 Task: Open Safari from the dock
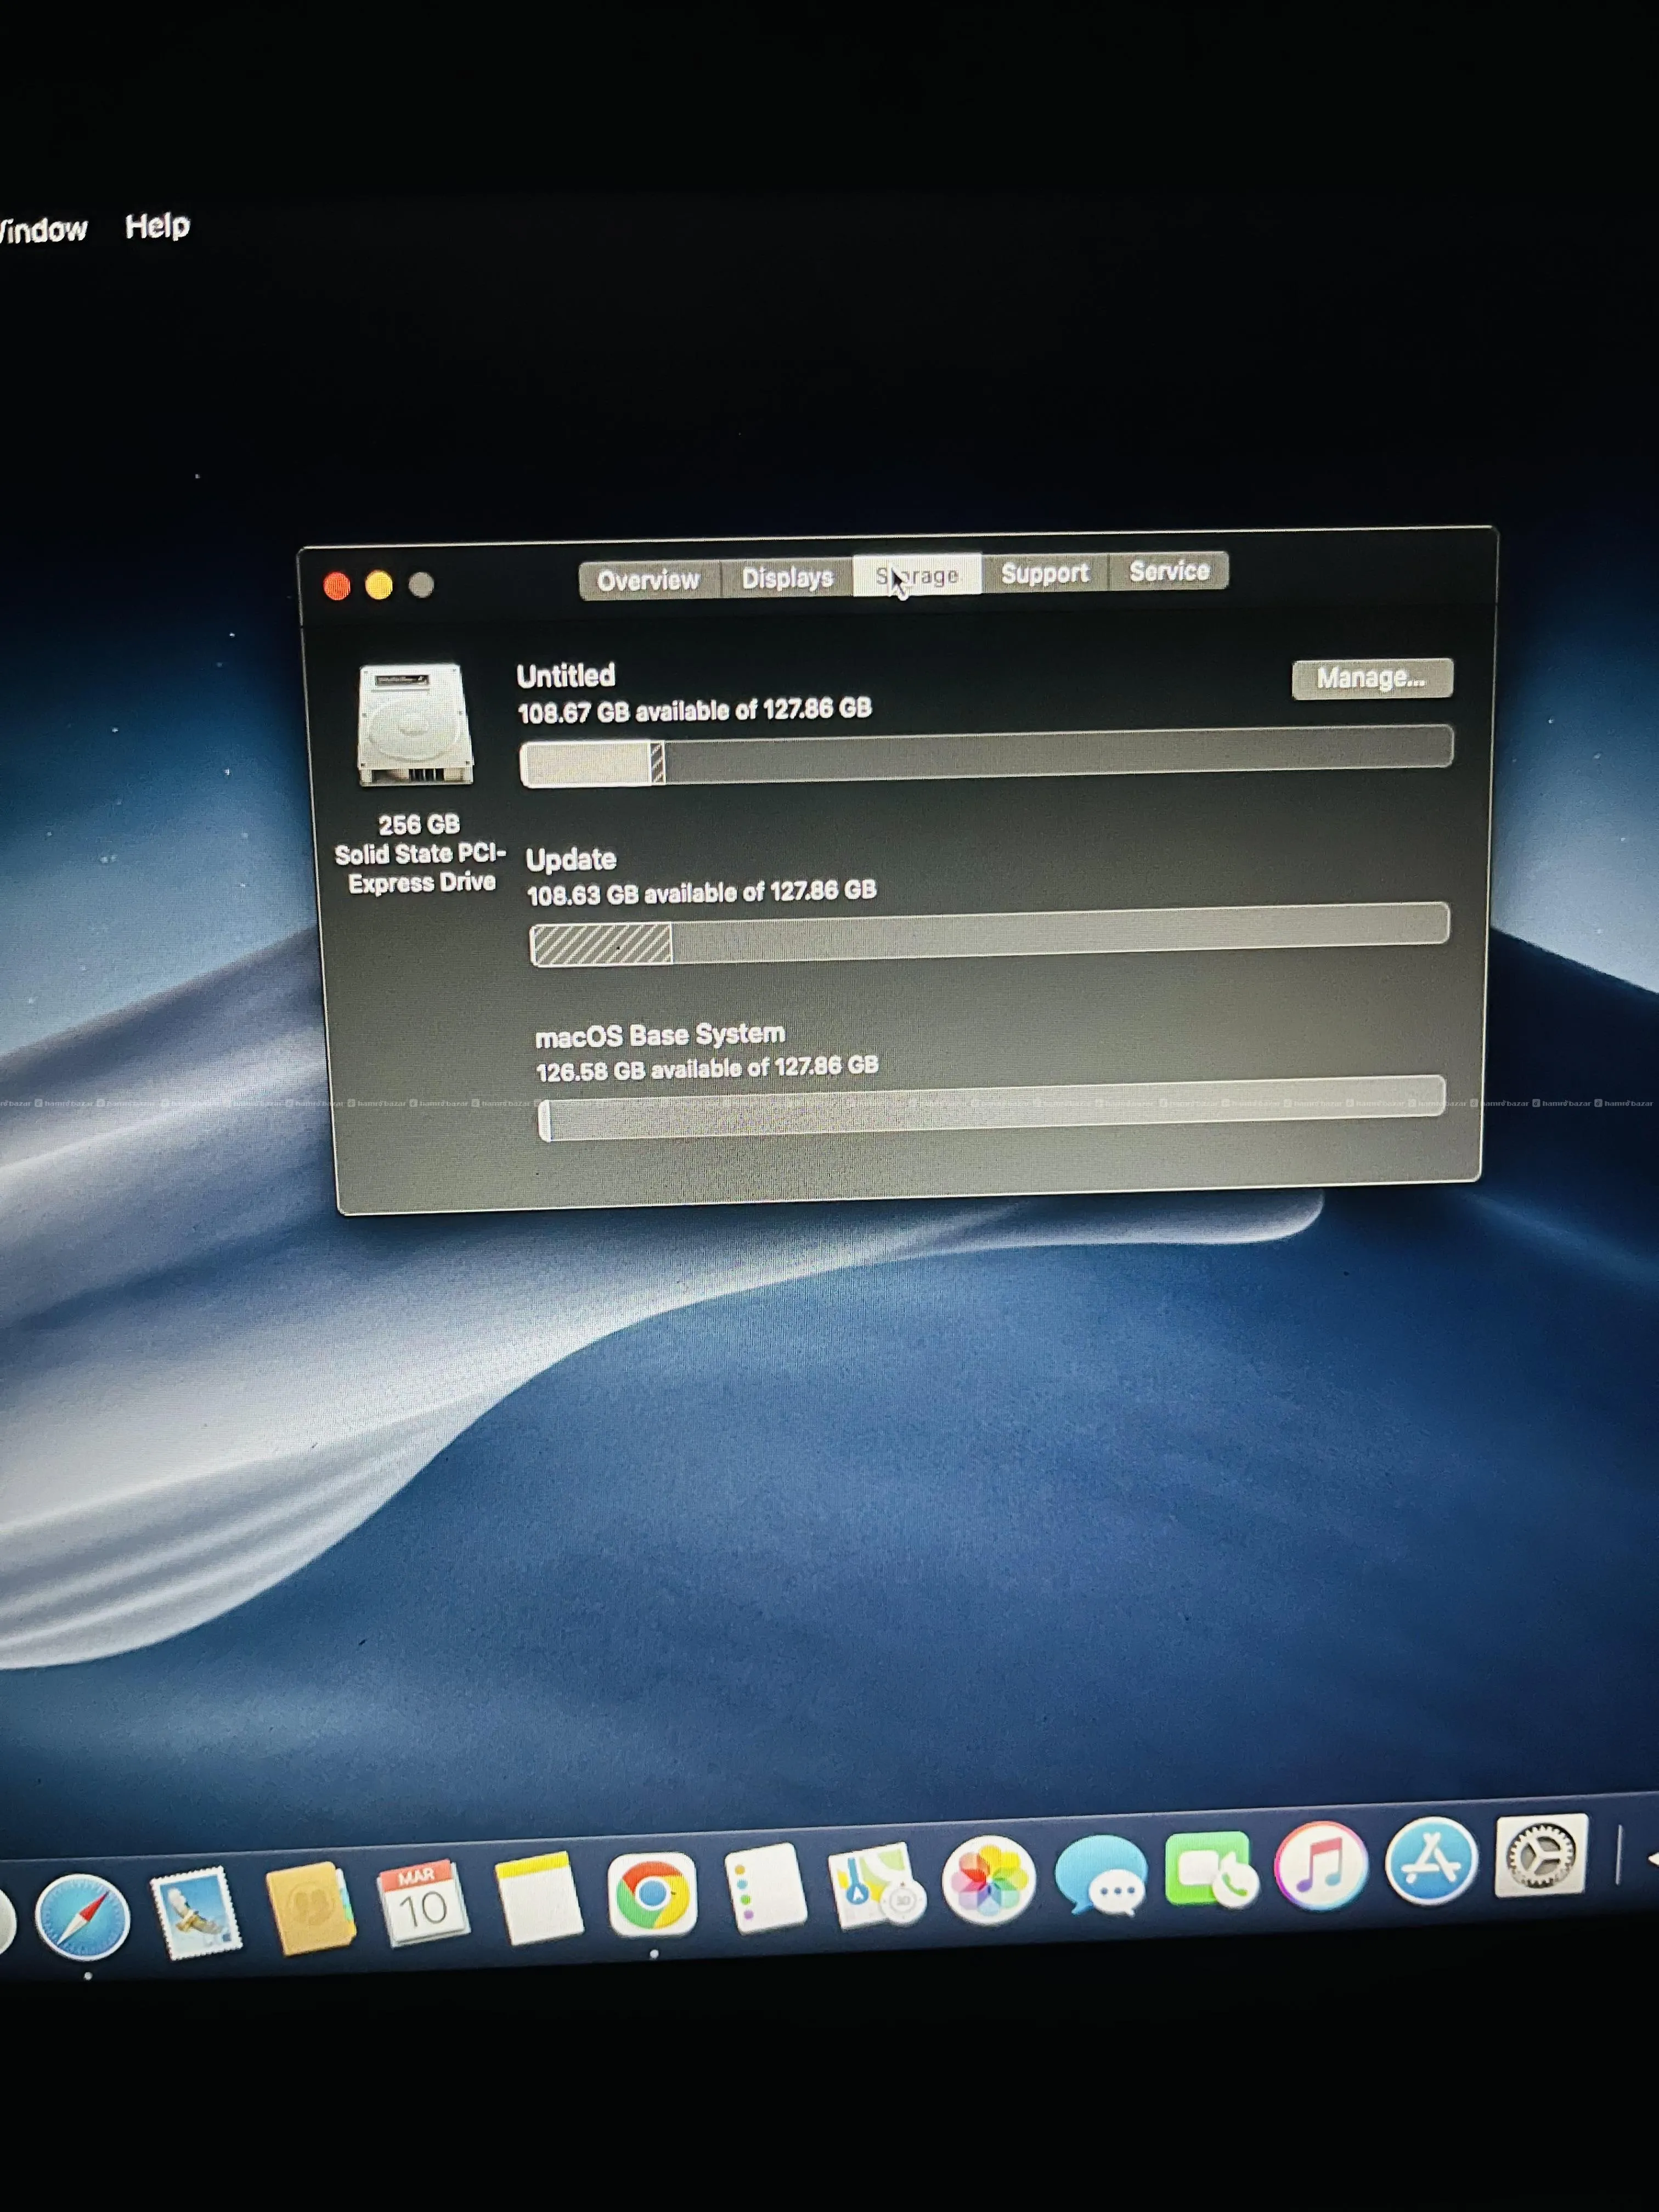82,1918
